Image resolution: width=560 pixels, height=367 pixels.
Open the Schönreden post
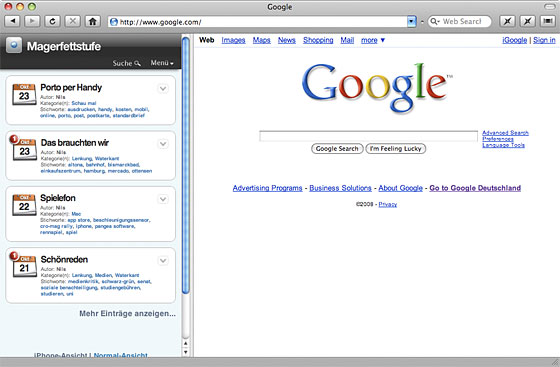(x=64, y=260)
